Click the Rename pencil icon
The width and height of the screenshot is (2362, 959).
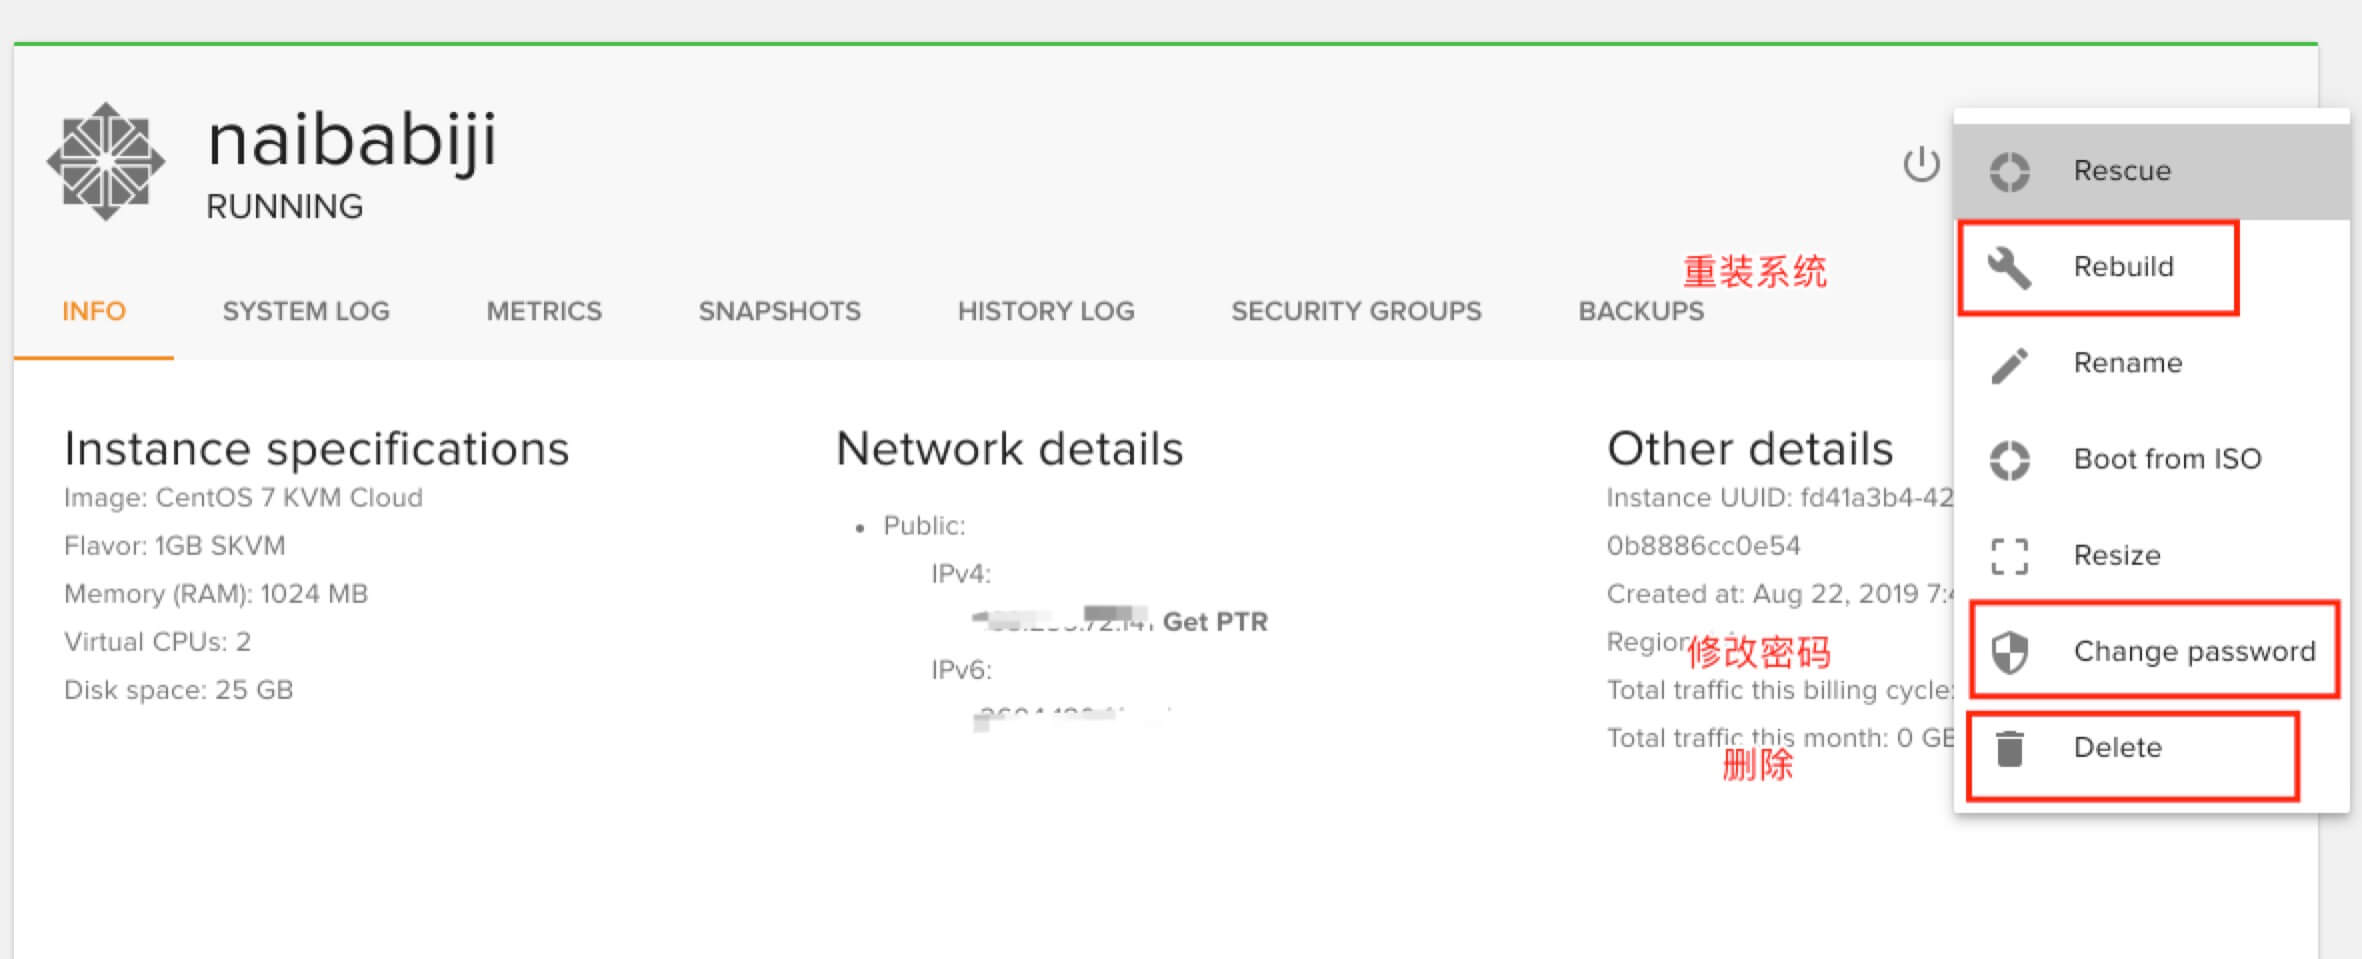(x=2009, y=364)
